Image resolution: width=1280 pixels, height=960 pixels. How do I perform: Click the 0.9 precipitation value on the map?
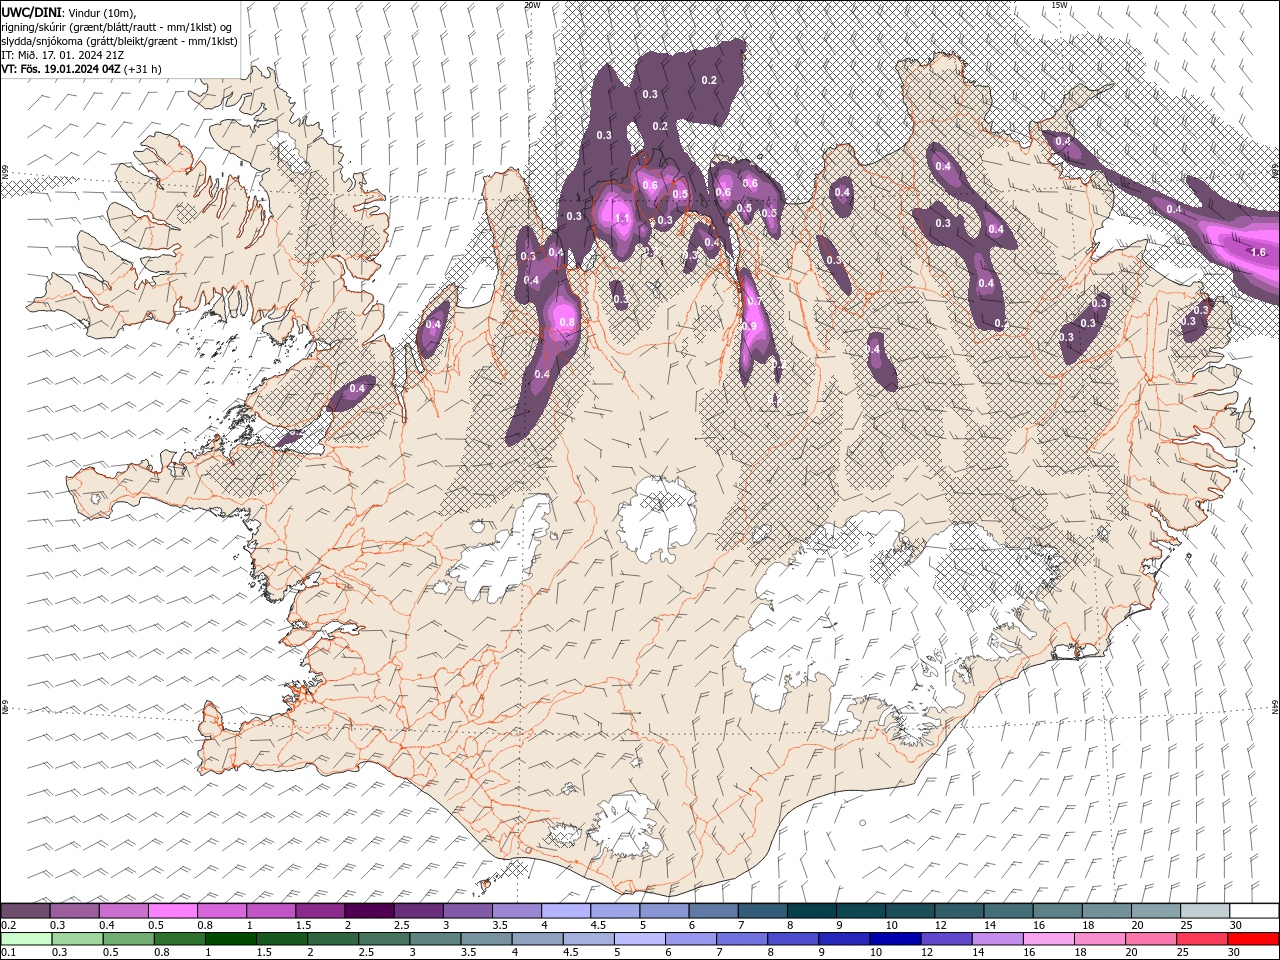[x=749, y=326]
